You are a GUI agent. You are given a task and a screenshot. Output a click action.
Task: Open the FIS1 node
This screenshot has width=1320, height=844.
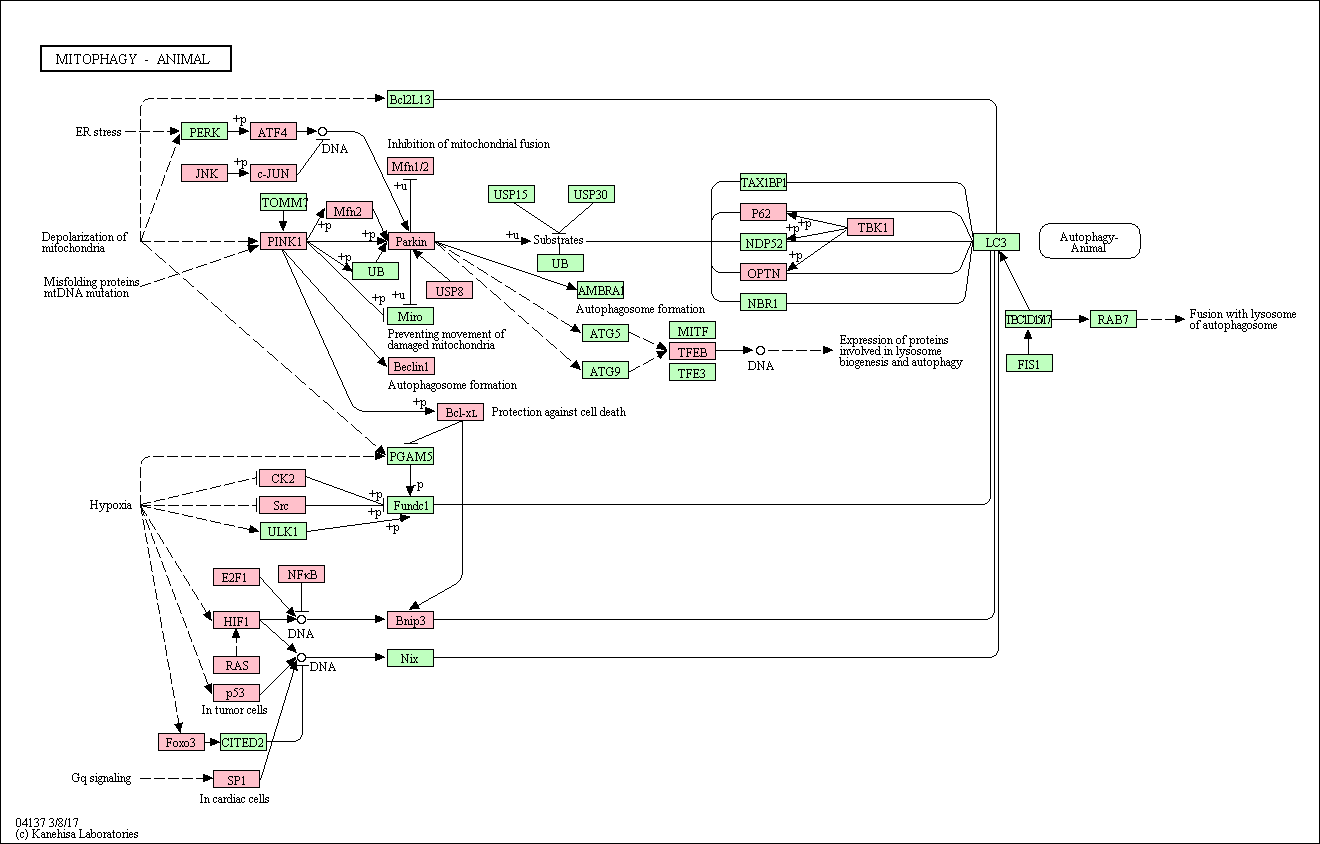[x=1029, y=363]
